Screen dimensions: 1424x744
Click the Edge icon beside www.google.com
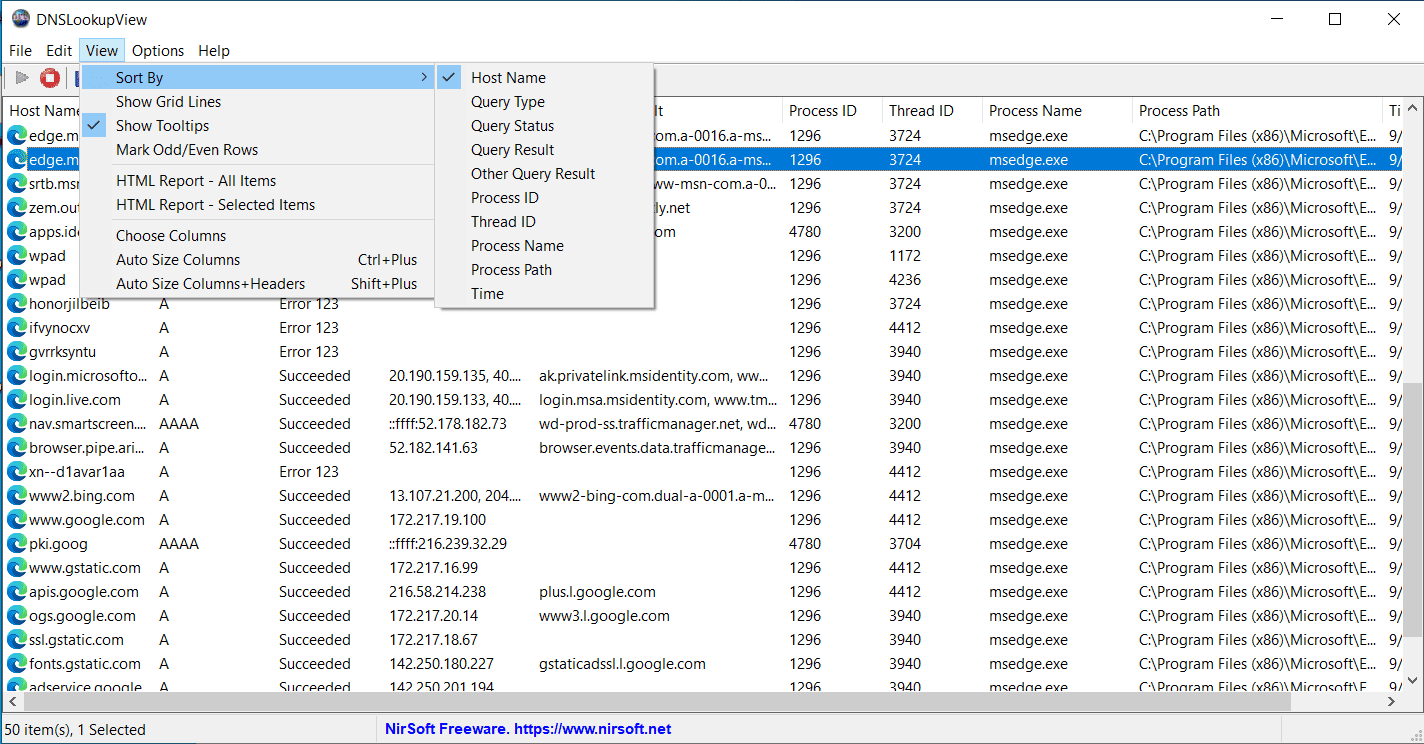click(17, 520)
